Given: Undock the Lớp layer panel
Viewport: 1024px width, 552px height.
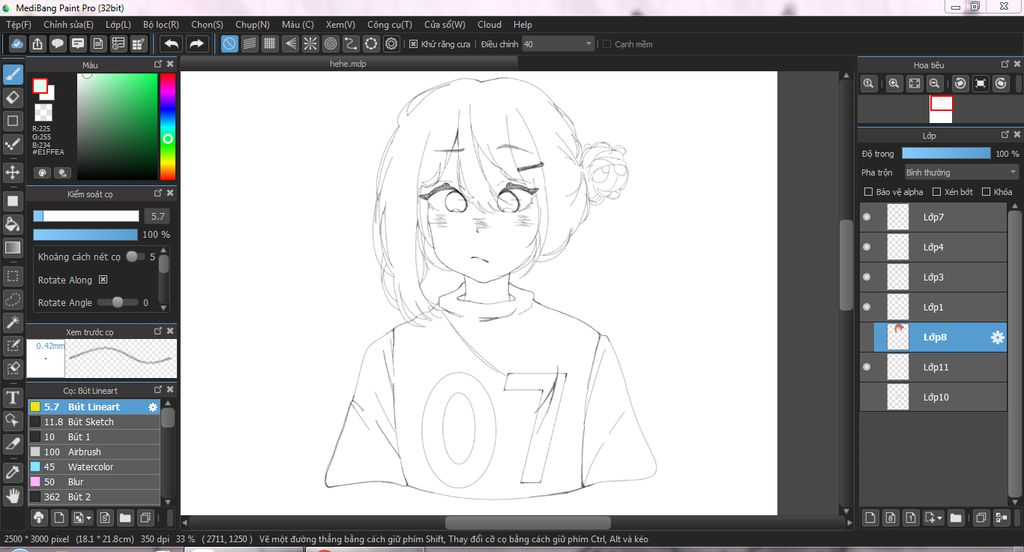Looking at the screenshot, I should [x=1004, y=135].
